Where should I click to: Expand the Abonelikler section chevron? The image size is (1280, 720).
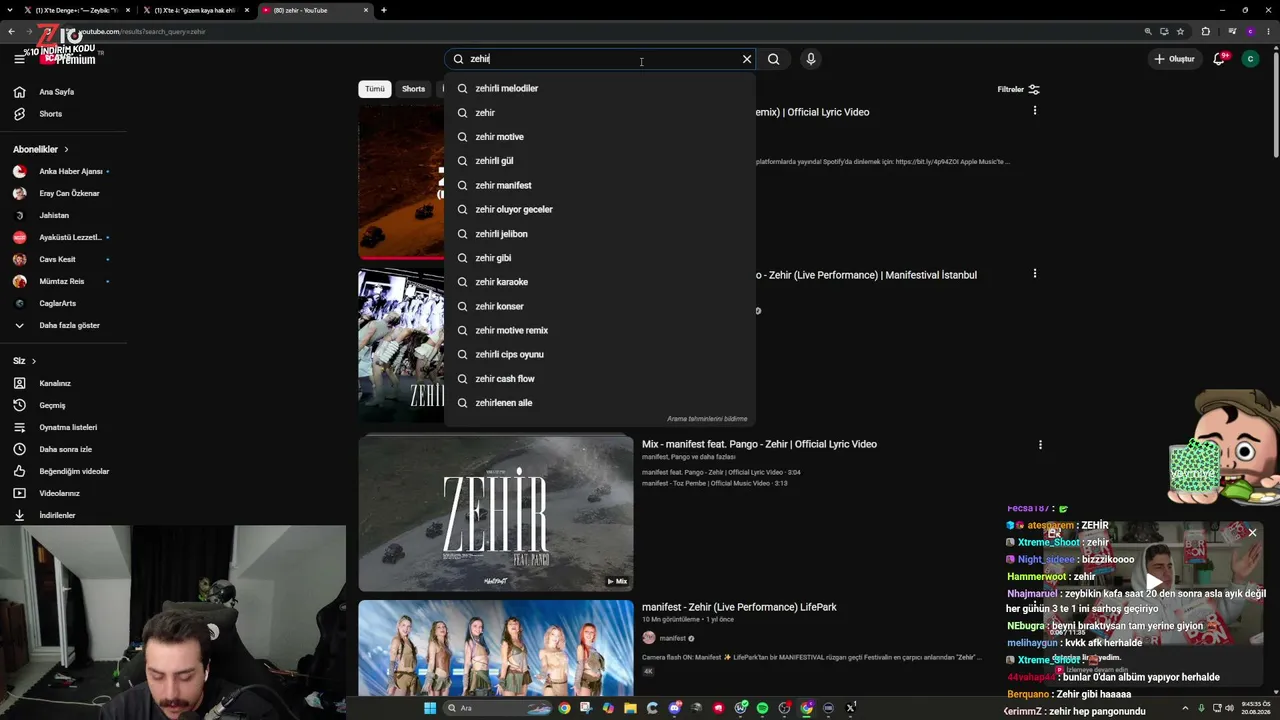click(66, 150)
